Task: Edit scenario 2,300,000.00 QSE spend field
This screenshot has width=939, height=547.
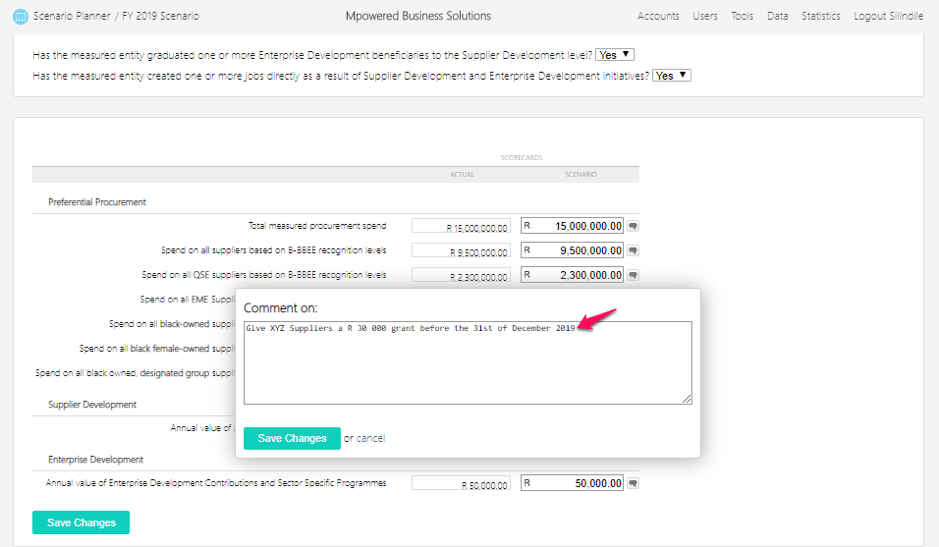Action: pyautogui.click(x=572, y=275)
